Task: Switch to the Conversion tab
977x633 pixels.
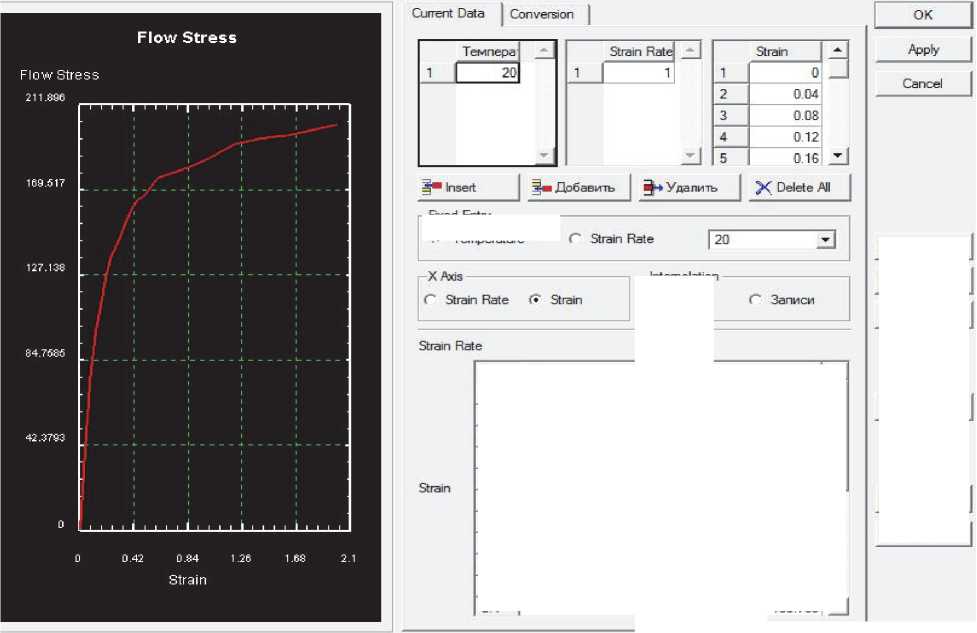Action: (x=542, y=14)
